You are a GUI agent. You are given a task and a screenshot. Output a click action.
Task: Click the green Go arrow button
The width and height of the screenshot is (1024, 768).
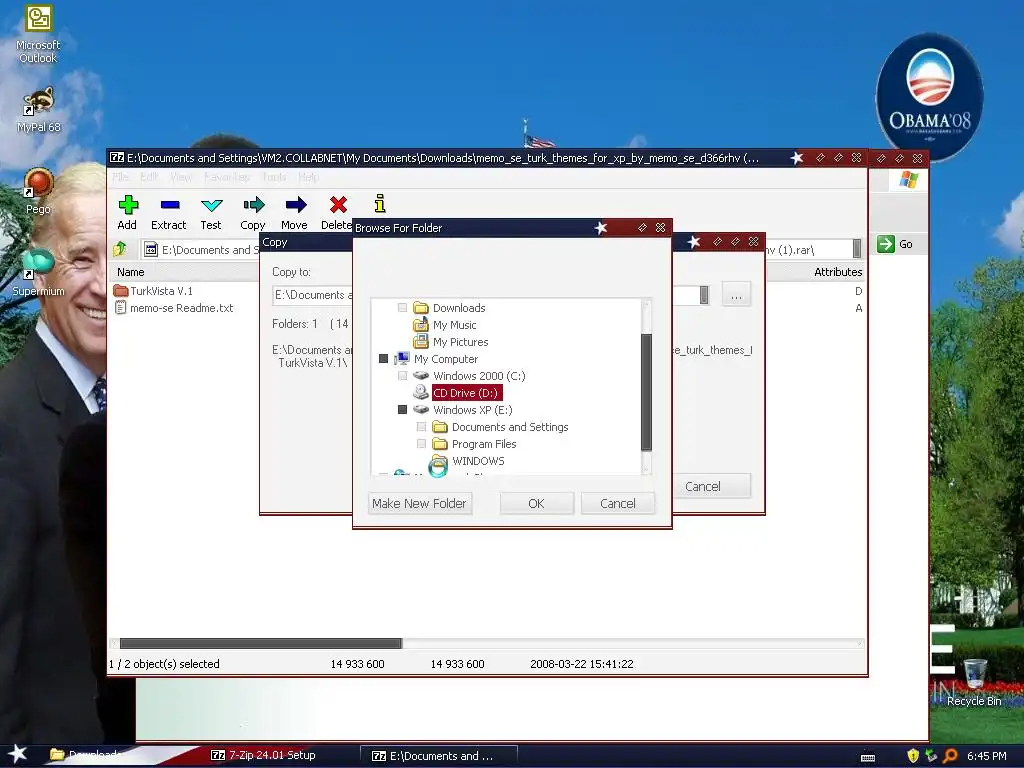point(886,244)
